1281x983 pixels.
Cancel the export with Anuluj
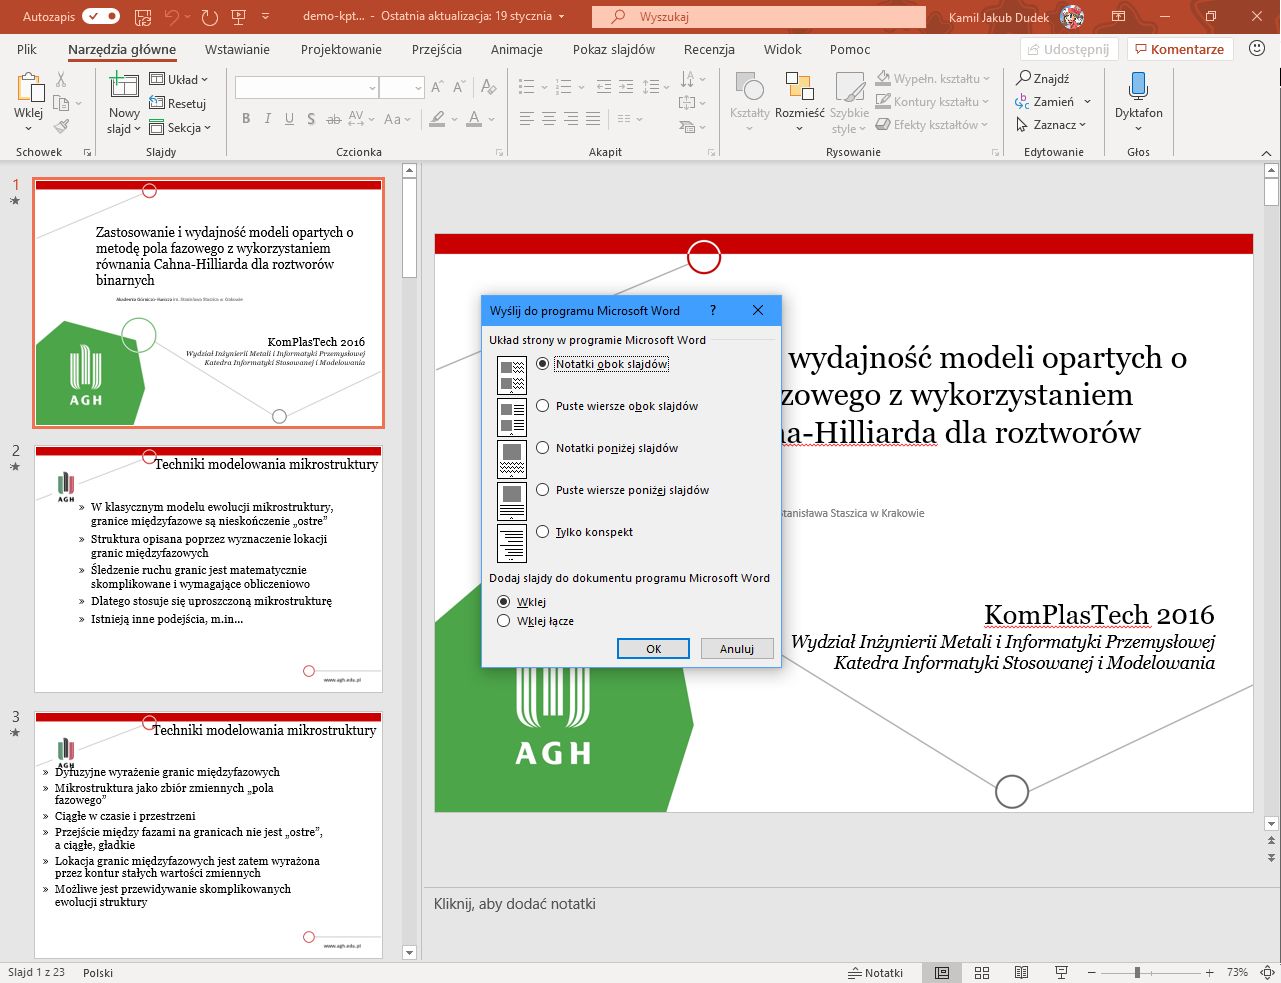(x=737, y=648)
